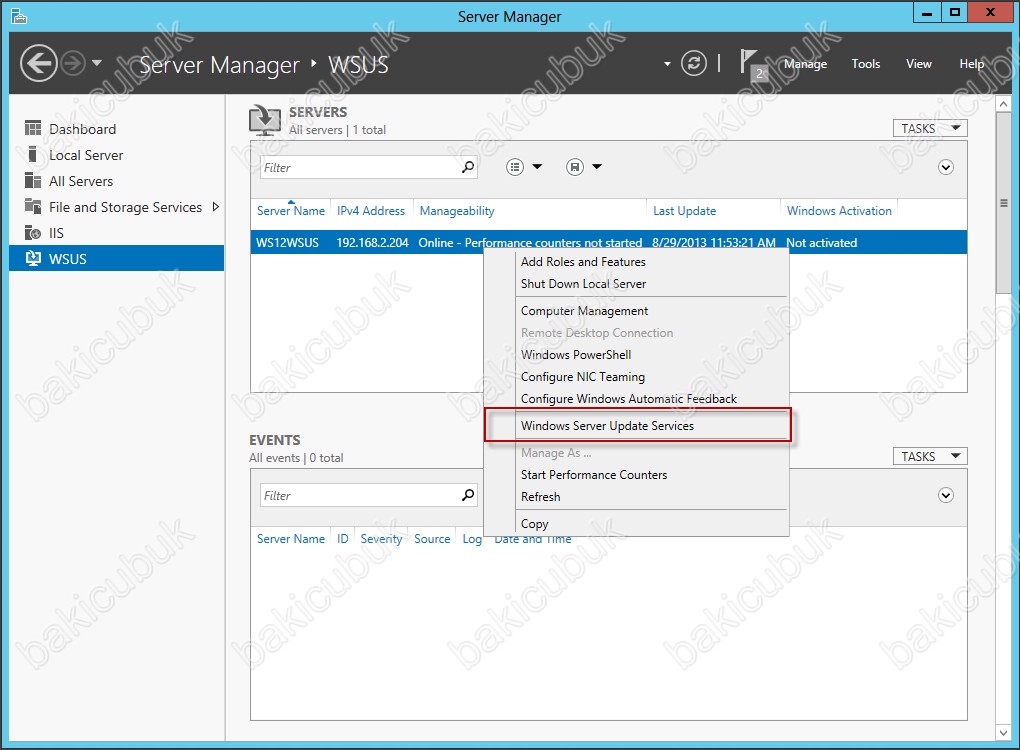The width and height of the screenshot is (1020, 750).
Task: Click the File and Storage Services icon
Action: (33, 206)
